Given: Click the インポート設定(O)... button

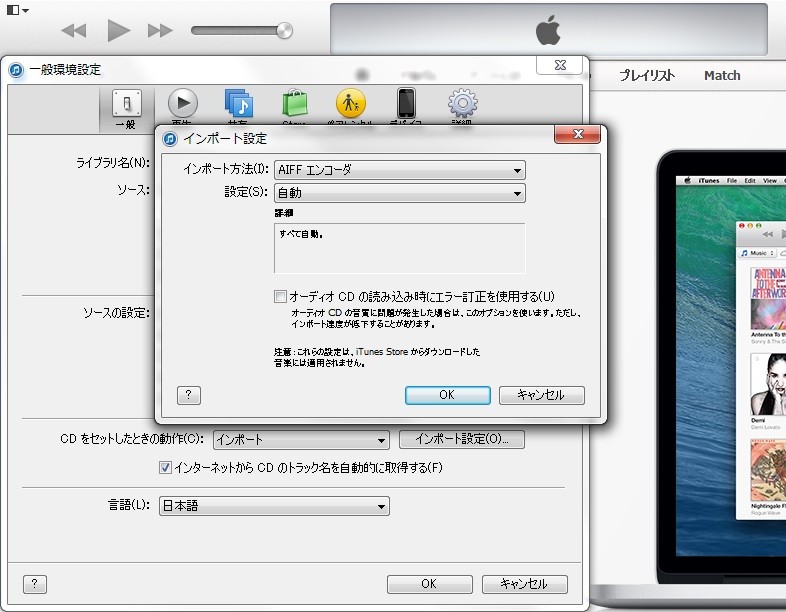Looking at the screenshot, I should click(462, 439).
